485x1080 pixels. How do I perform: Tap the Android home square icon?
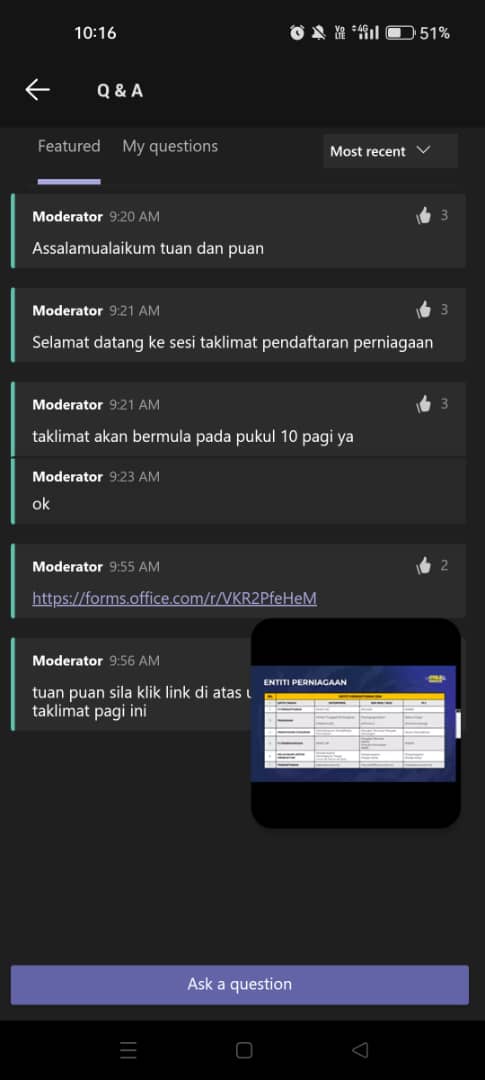pyautogui.click(x=244, y=1050)
